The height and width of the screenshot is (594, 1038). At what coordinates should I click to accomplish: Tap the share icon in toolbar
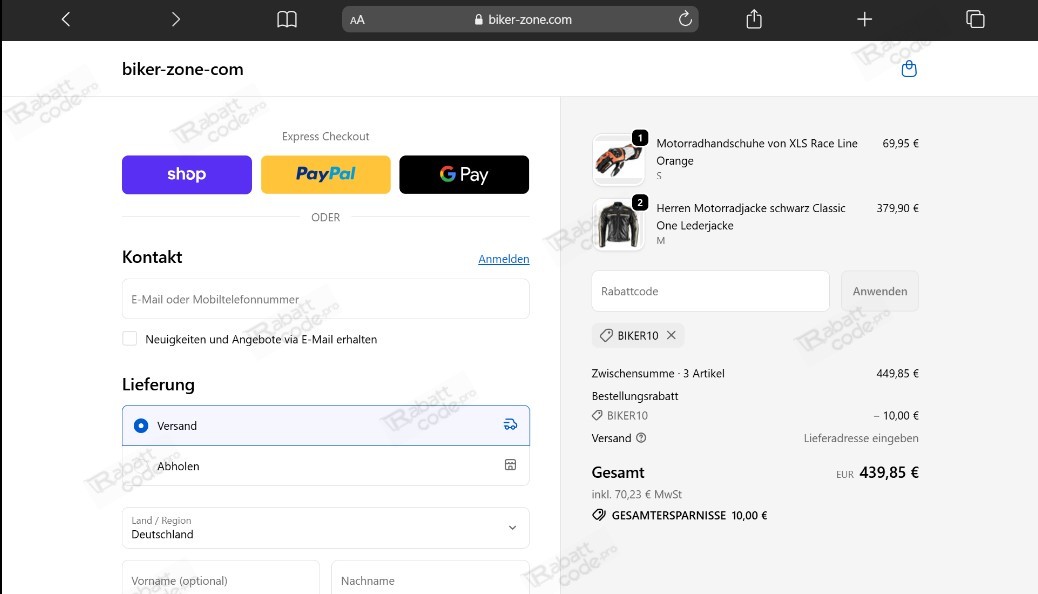point(755,19)
